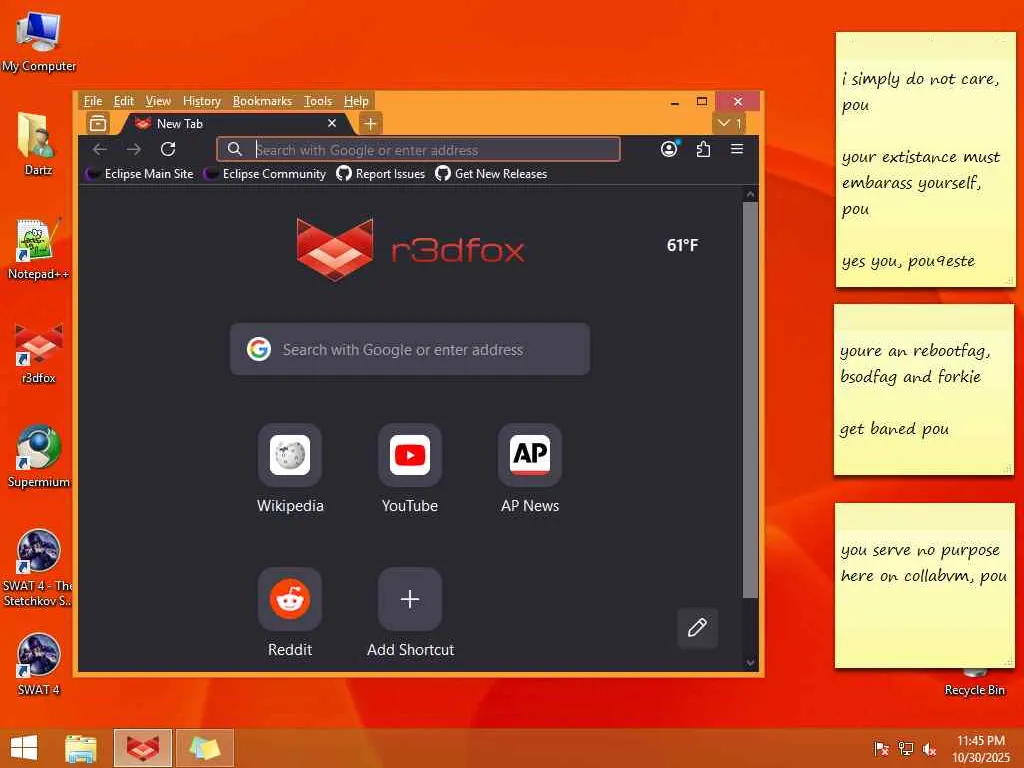Click sticky note 'i simply do not care'
The width and height of the screenshot is (1024, 768).
pyautogui.click(x=925, y=160)
